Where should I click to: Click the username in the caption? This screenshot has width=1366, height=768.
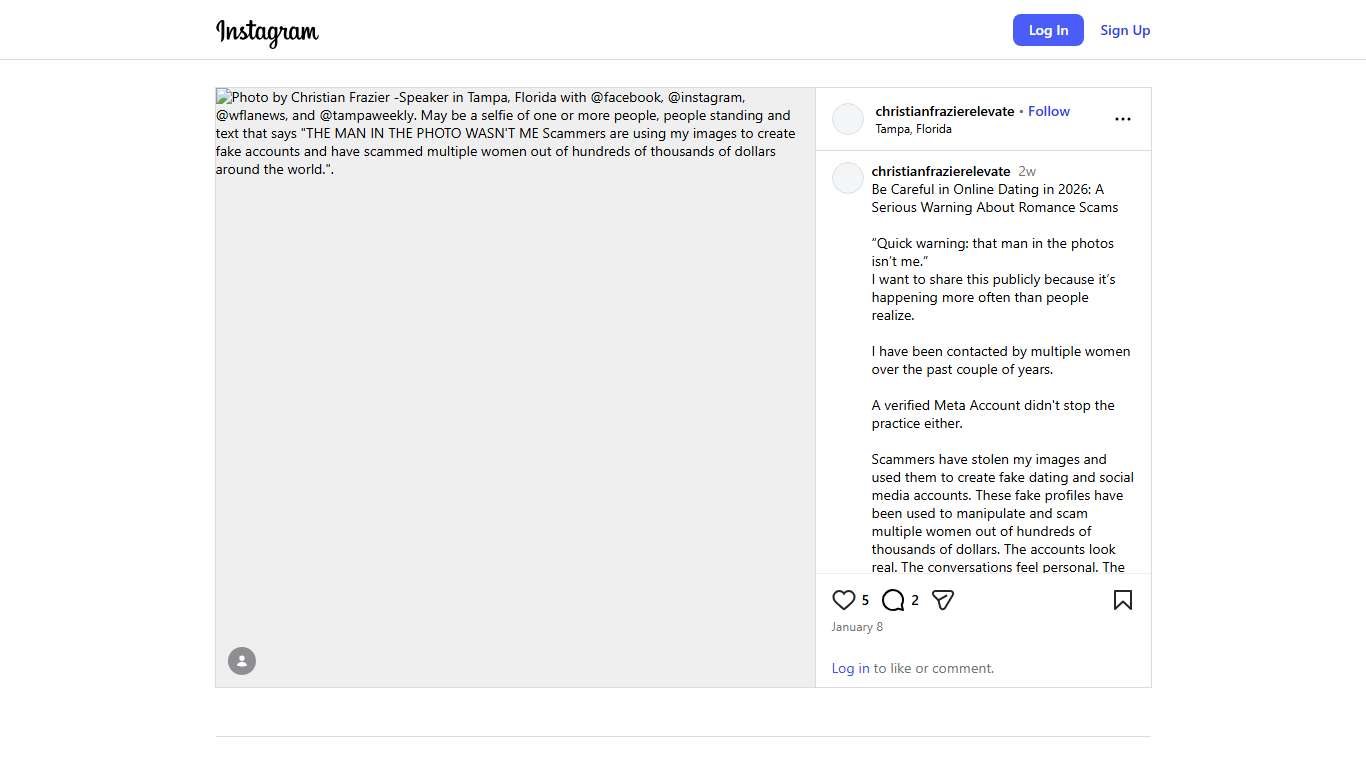940,171
